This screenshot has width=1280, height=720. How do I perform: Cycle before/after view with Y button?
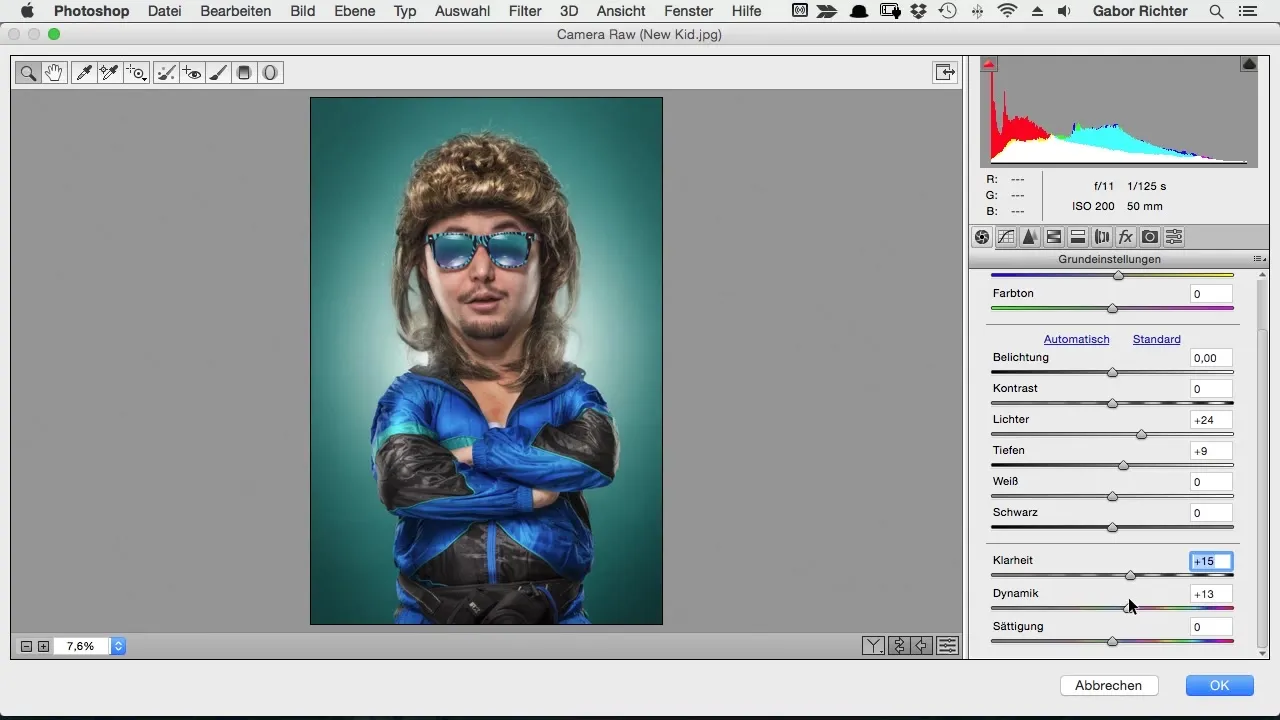(x=874, y=645)
